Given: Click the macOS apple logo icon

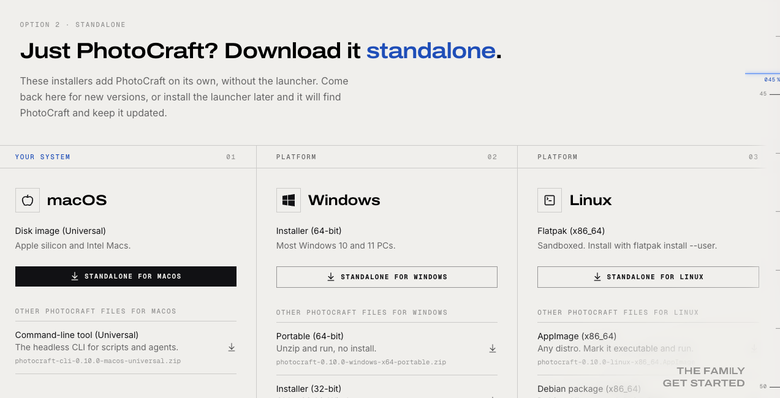Looking at the screenshot, I should pos(27,200).
